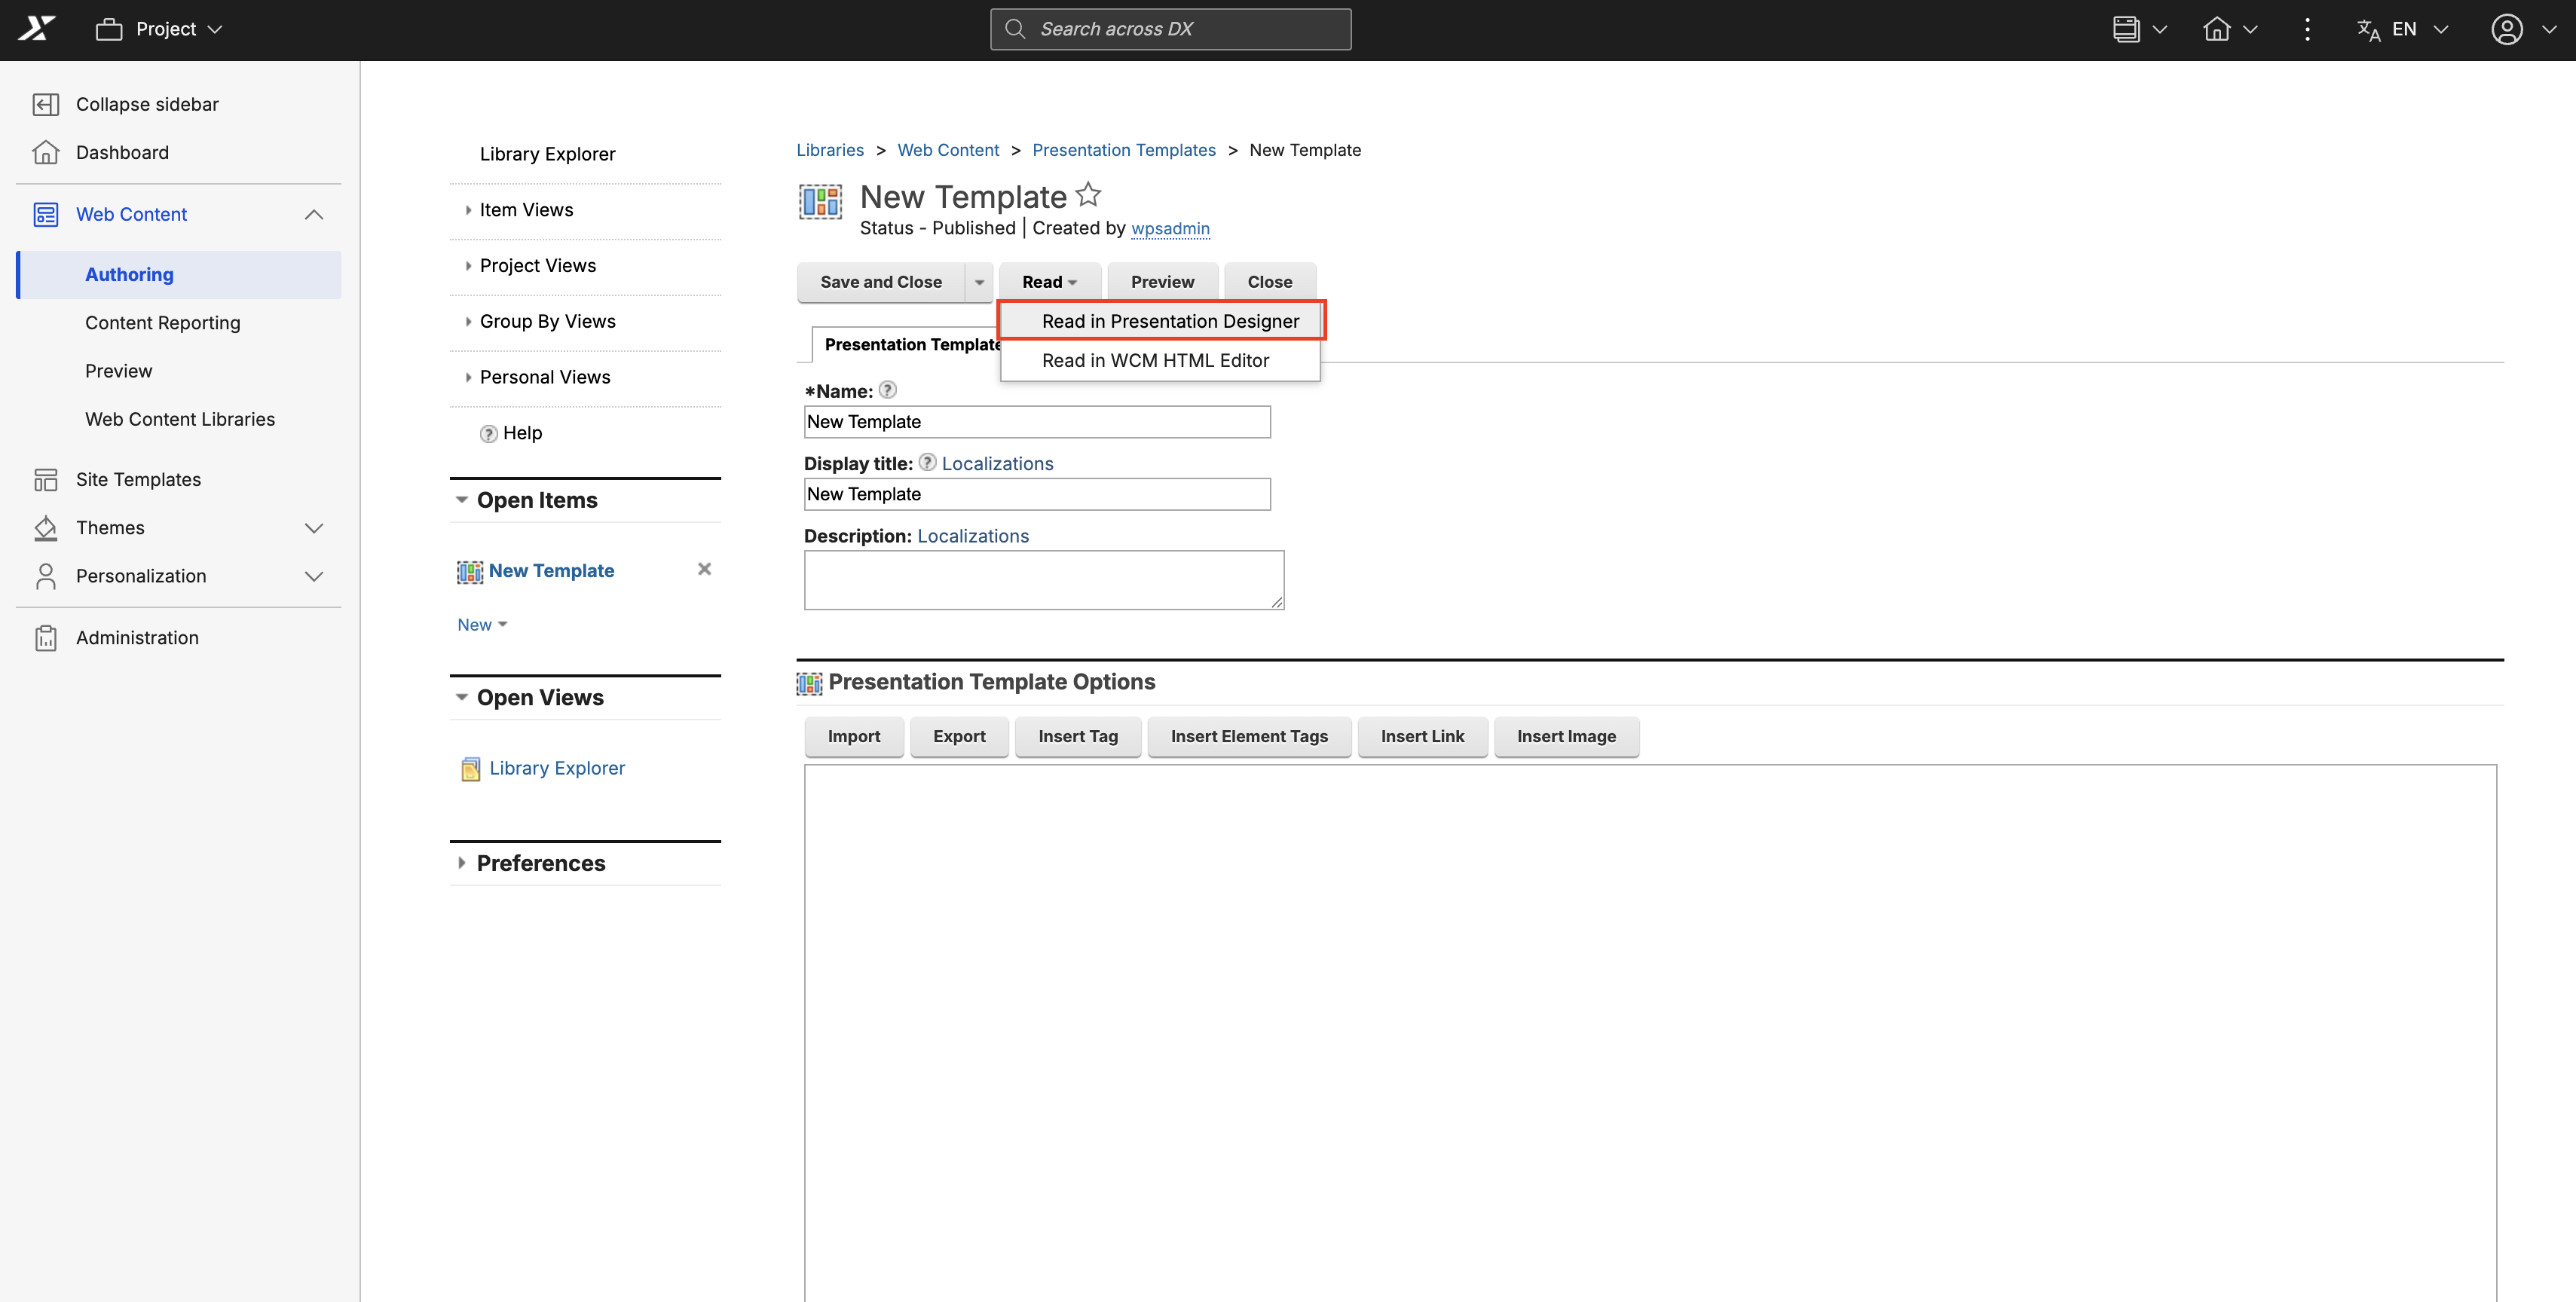
Task: Click the Library Explorer folder icon
Action: coord(470,768)
